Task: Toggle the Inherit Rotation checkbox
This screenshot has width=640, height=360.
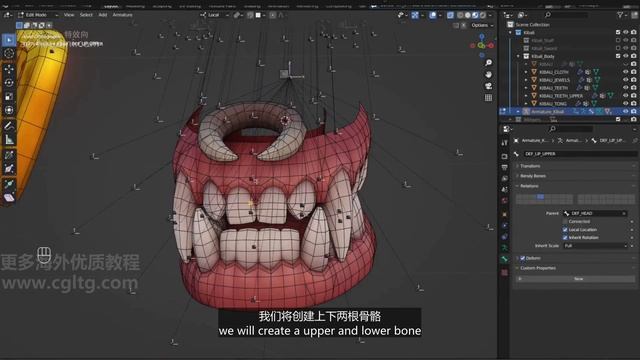Action: point(565,238)
